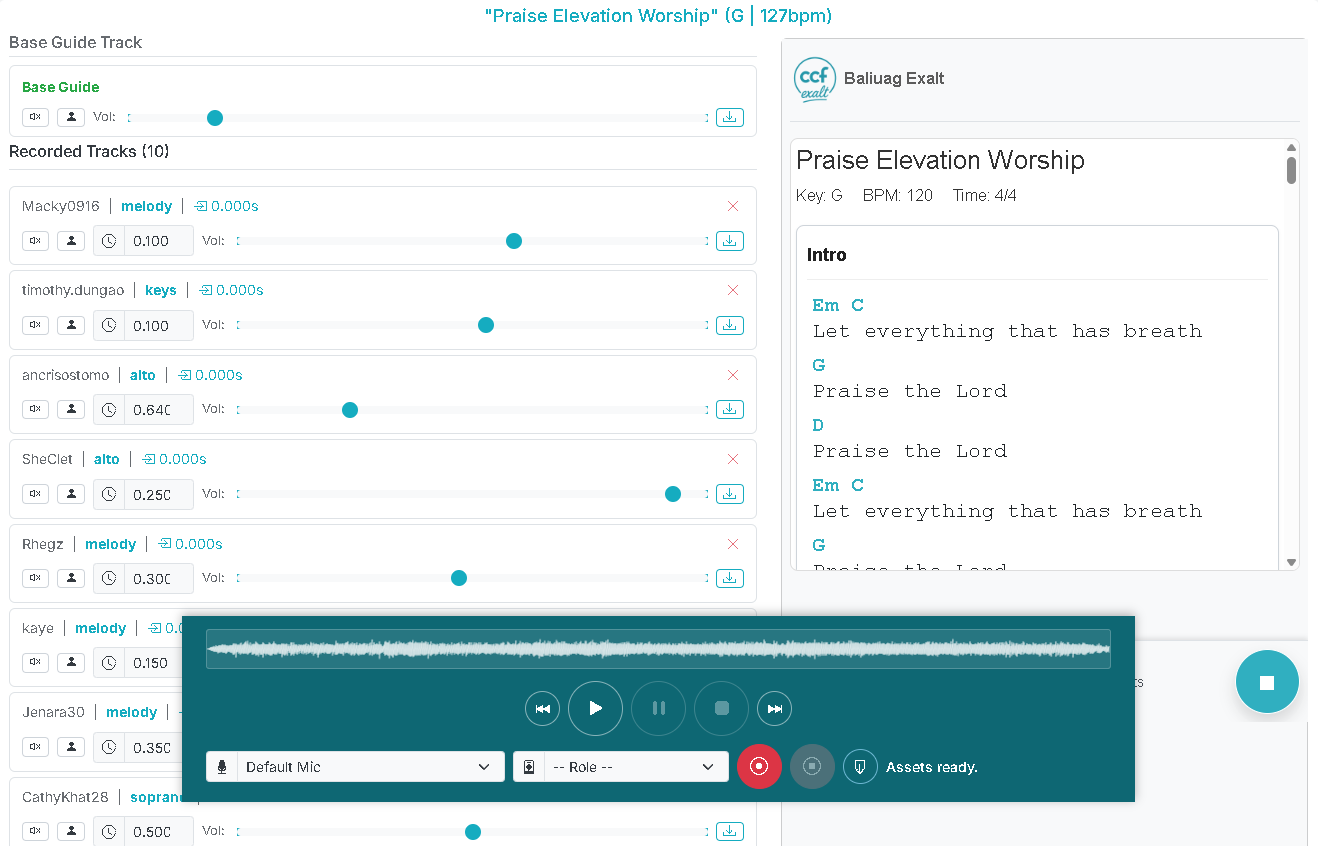Click the Baliuag Exalt logo
The width and height of the screenshot is (1318, 846).
pyautogui.click(x=814, y=79)
